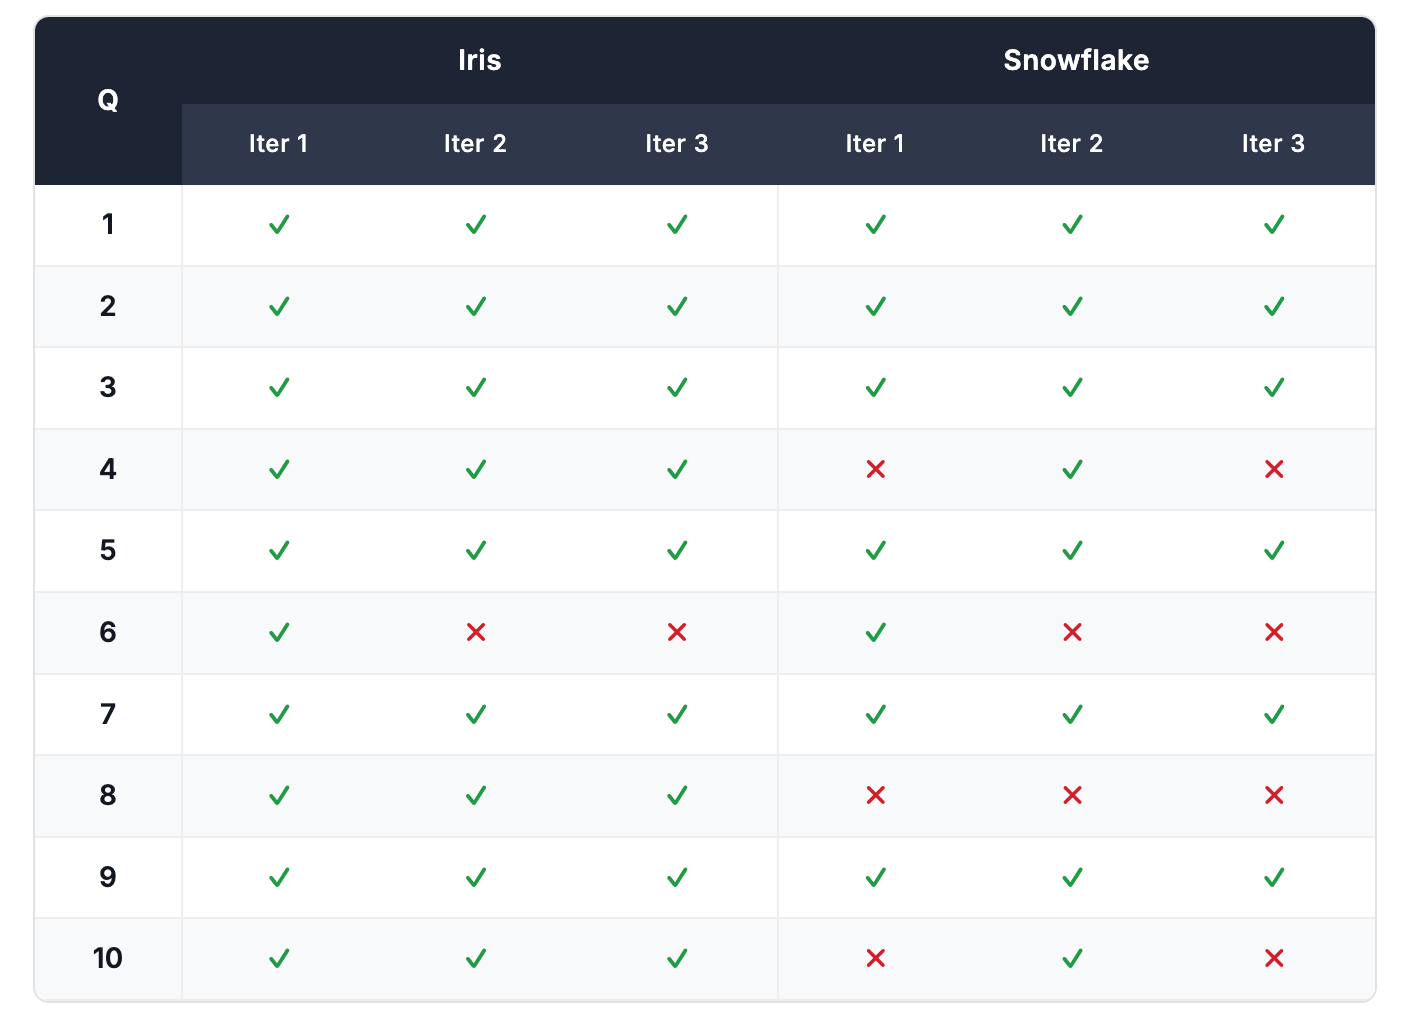The height and width of the screenshot is (1022, 1420).
Task: Click row number 2 cell
Action: click(108, 307)
